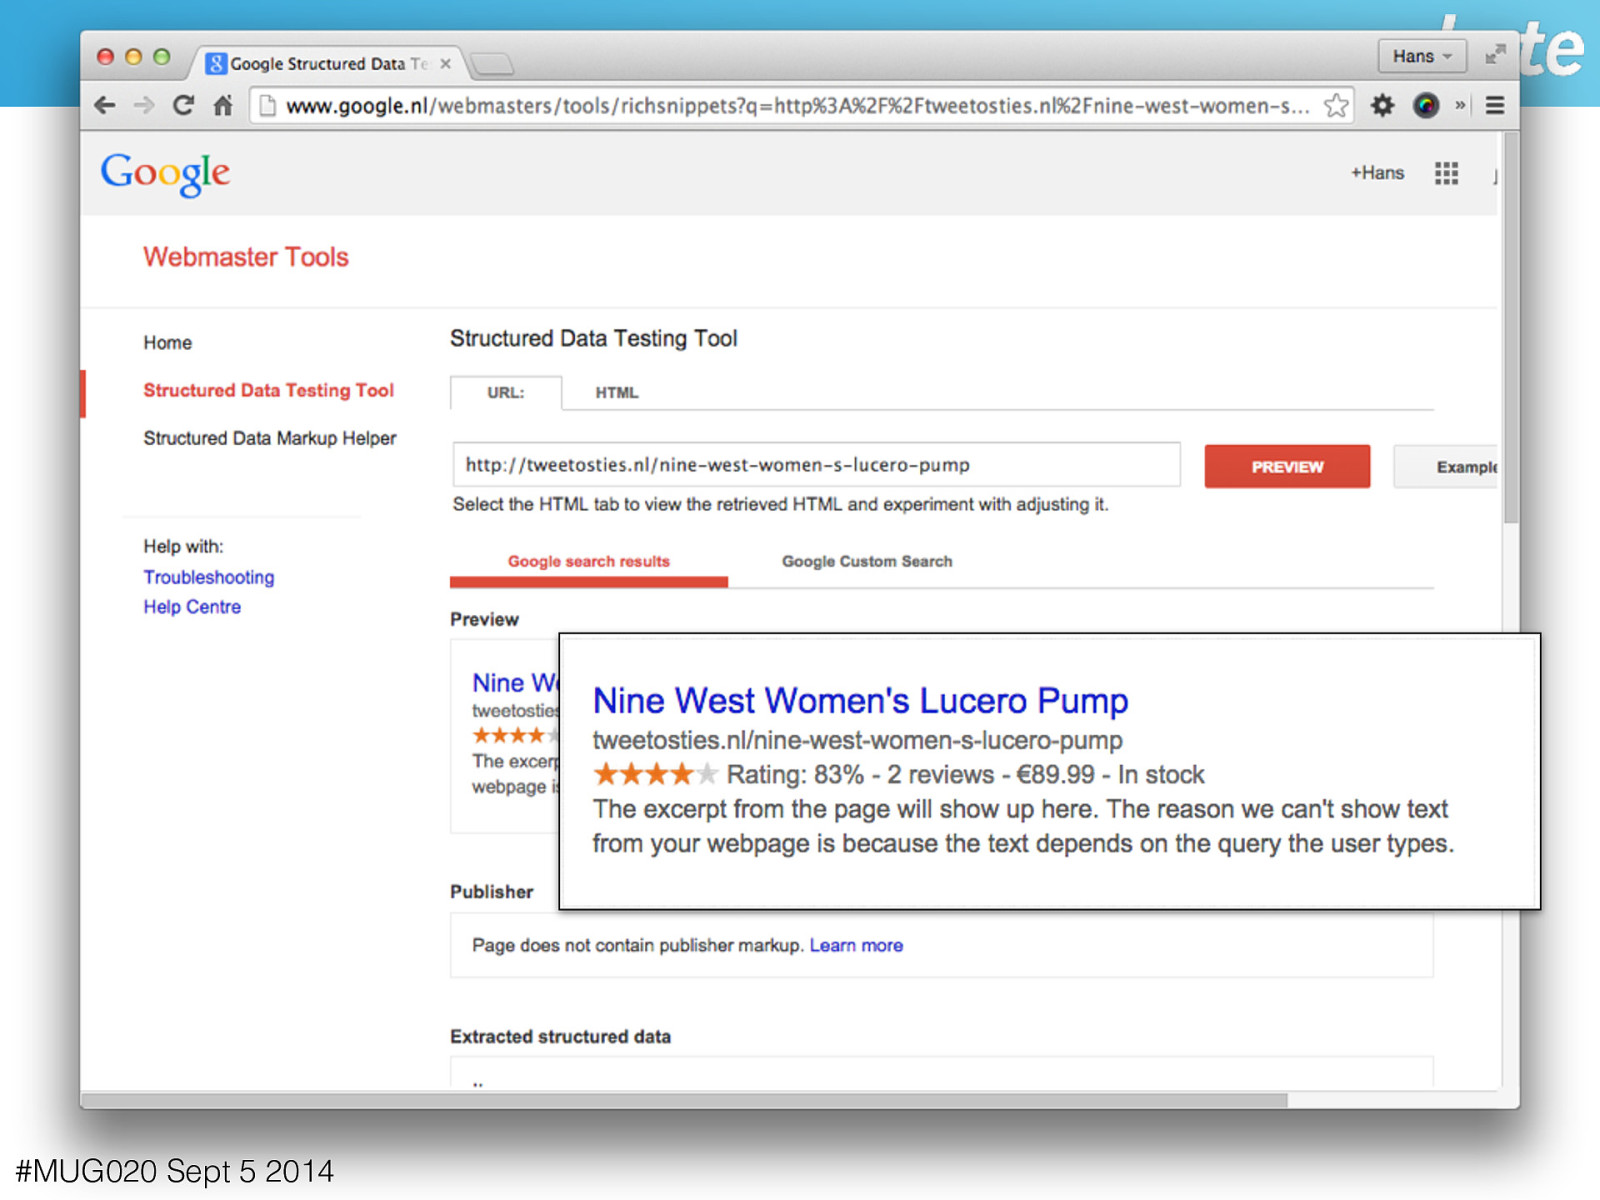Open the color wheel extension icon

tap(1426, 105)
